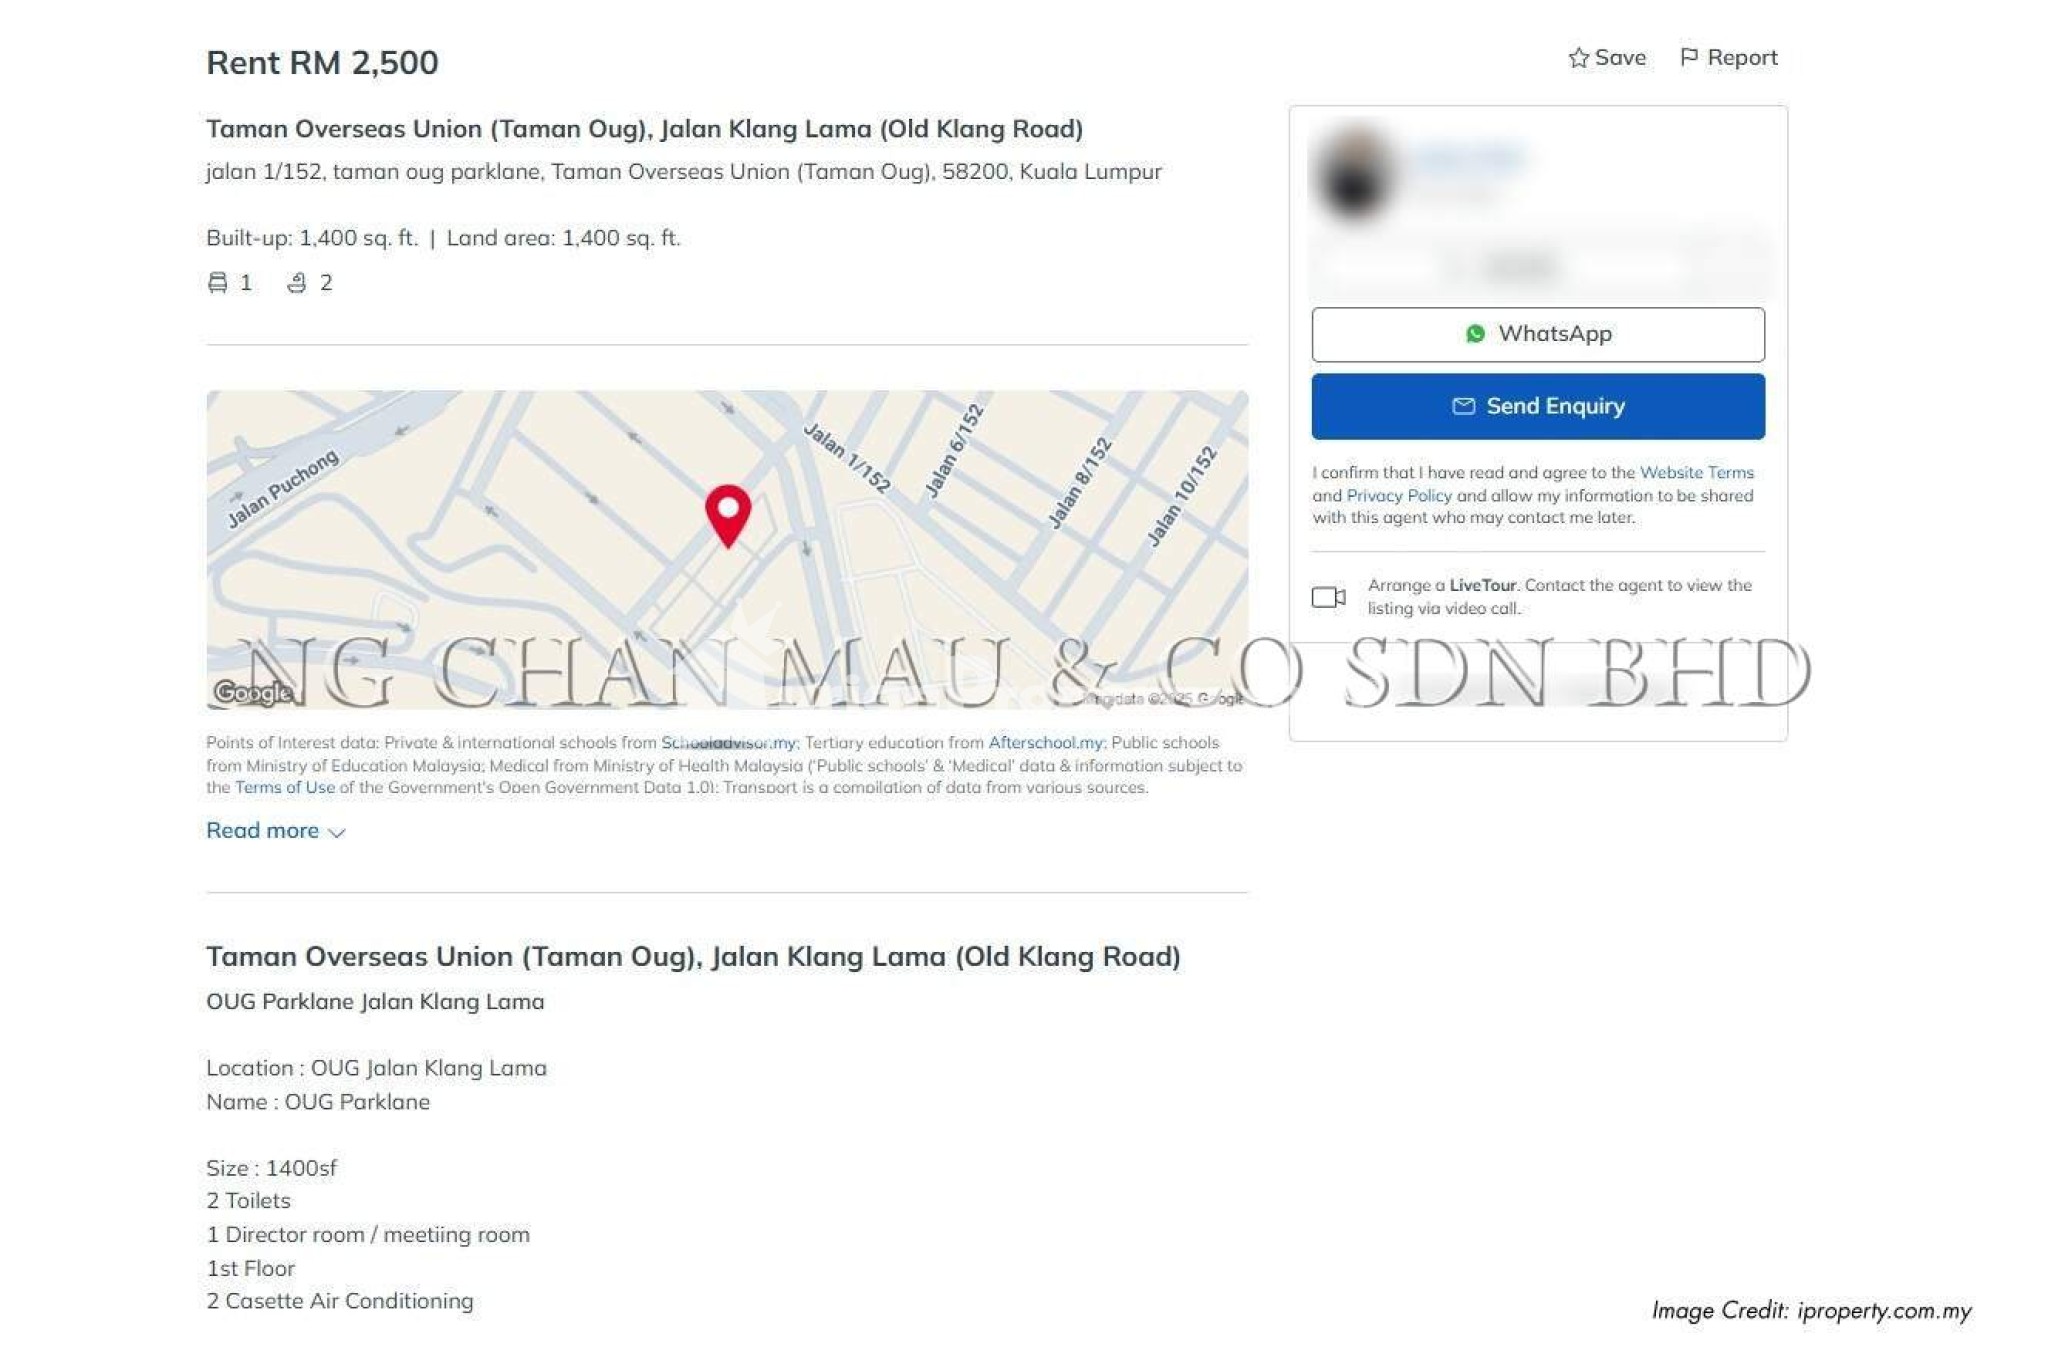This screenshot has width=2048, height=1347.
Task: Click the Save star icon
Action: click(1578, 58)
